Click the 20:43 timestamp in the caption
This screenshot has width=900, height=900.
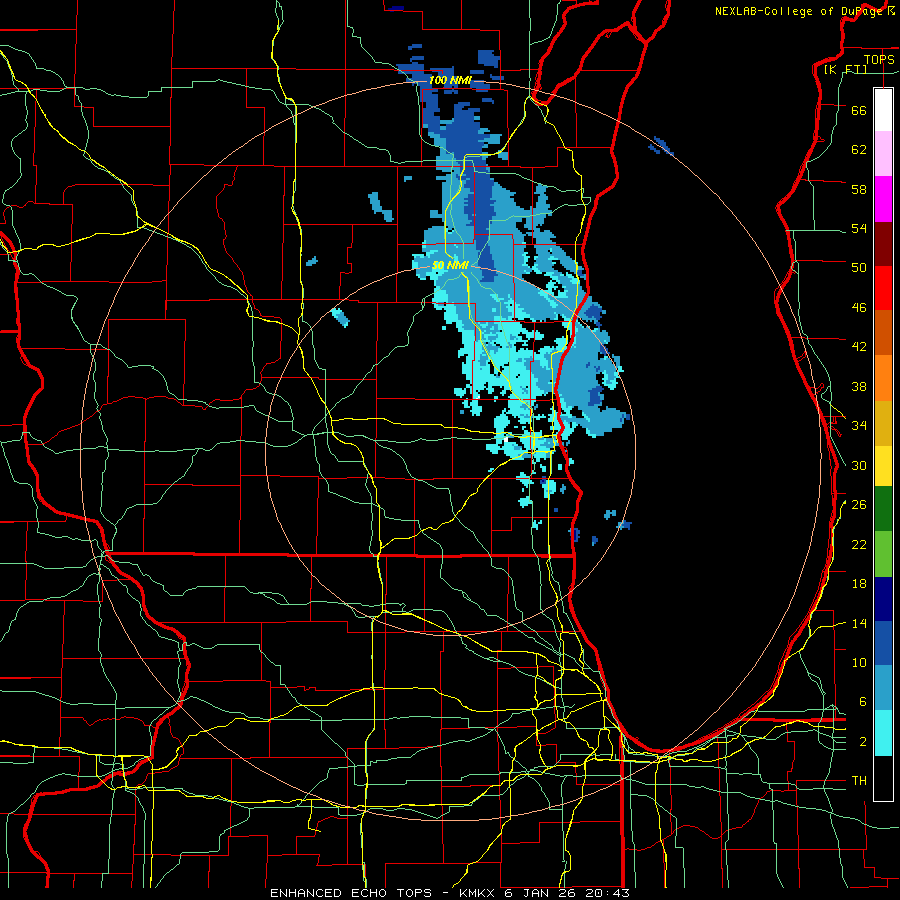(607, 893)
